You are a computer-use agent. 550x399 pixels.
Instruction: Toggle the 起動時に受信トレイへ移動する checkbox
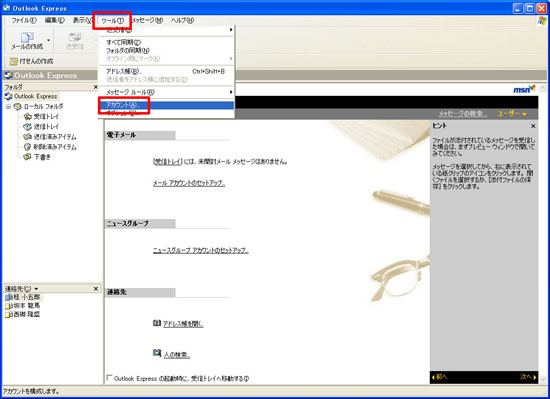[109, 378]
